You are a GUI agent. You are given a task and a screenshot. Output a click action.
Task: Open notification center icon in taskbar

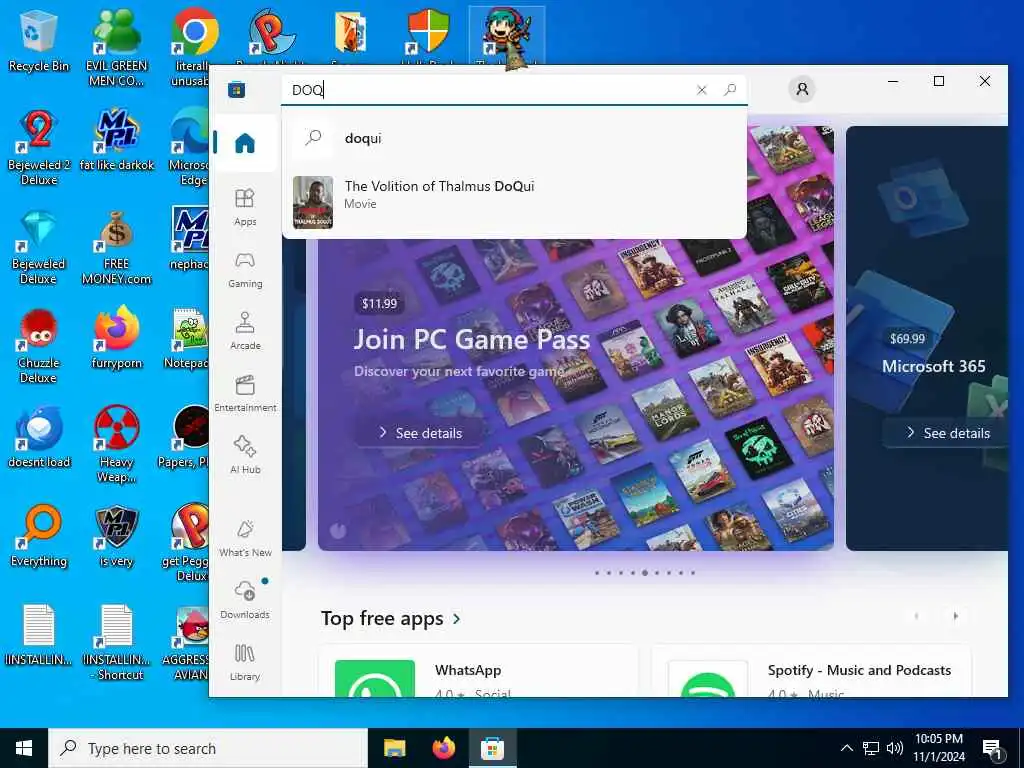[991, 749]
